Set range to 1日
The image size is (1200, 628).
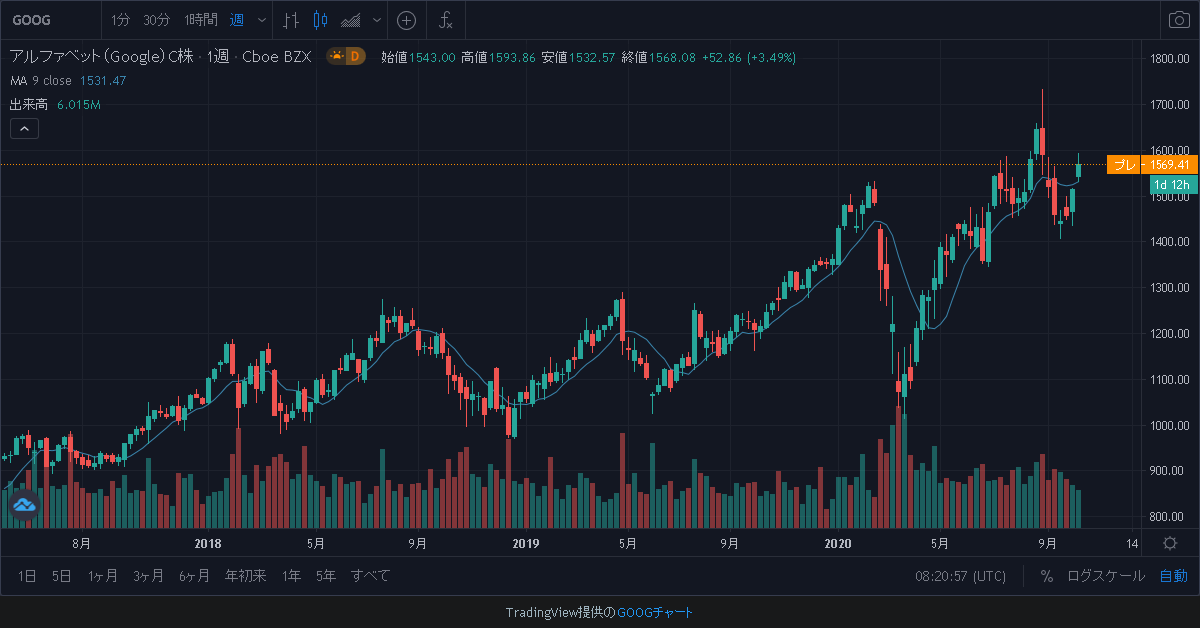coord(28,576)
